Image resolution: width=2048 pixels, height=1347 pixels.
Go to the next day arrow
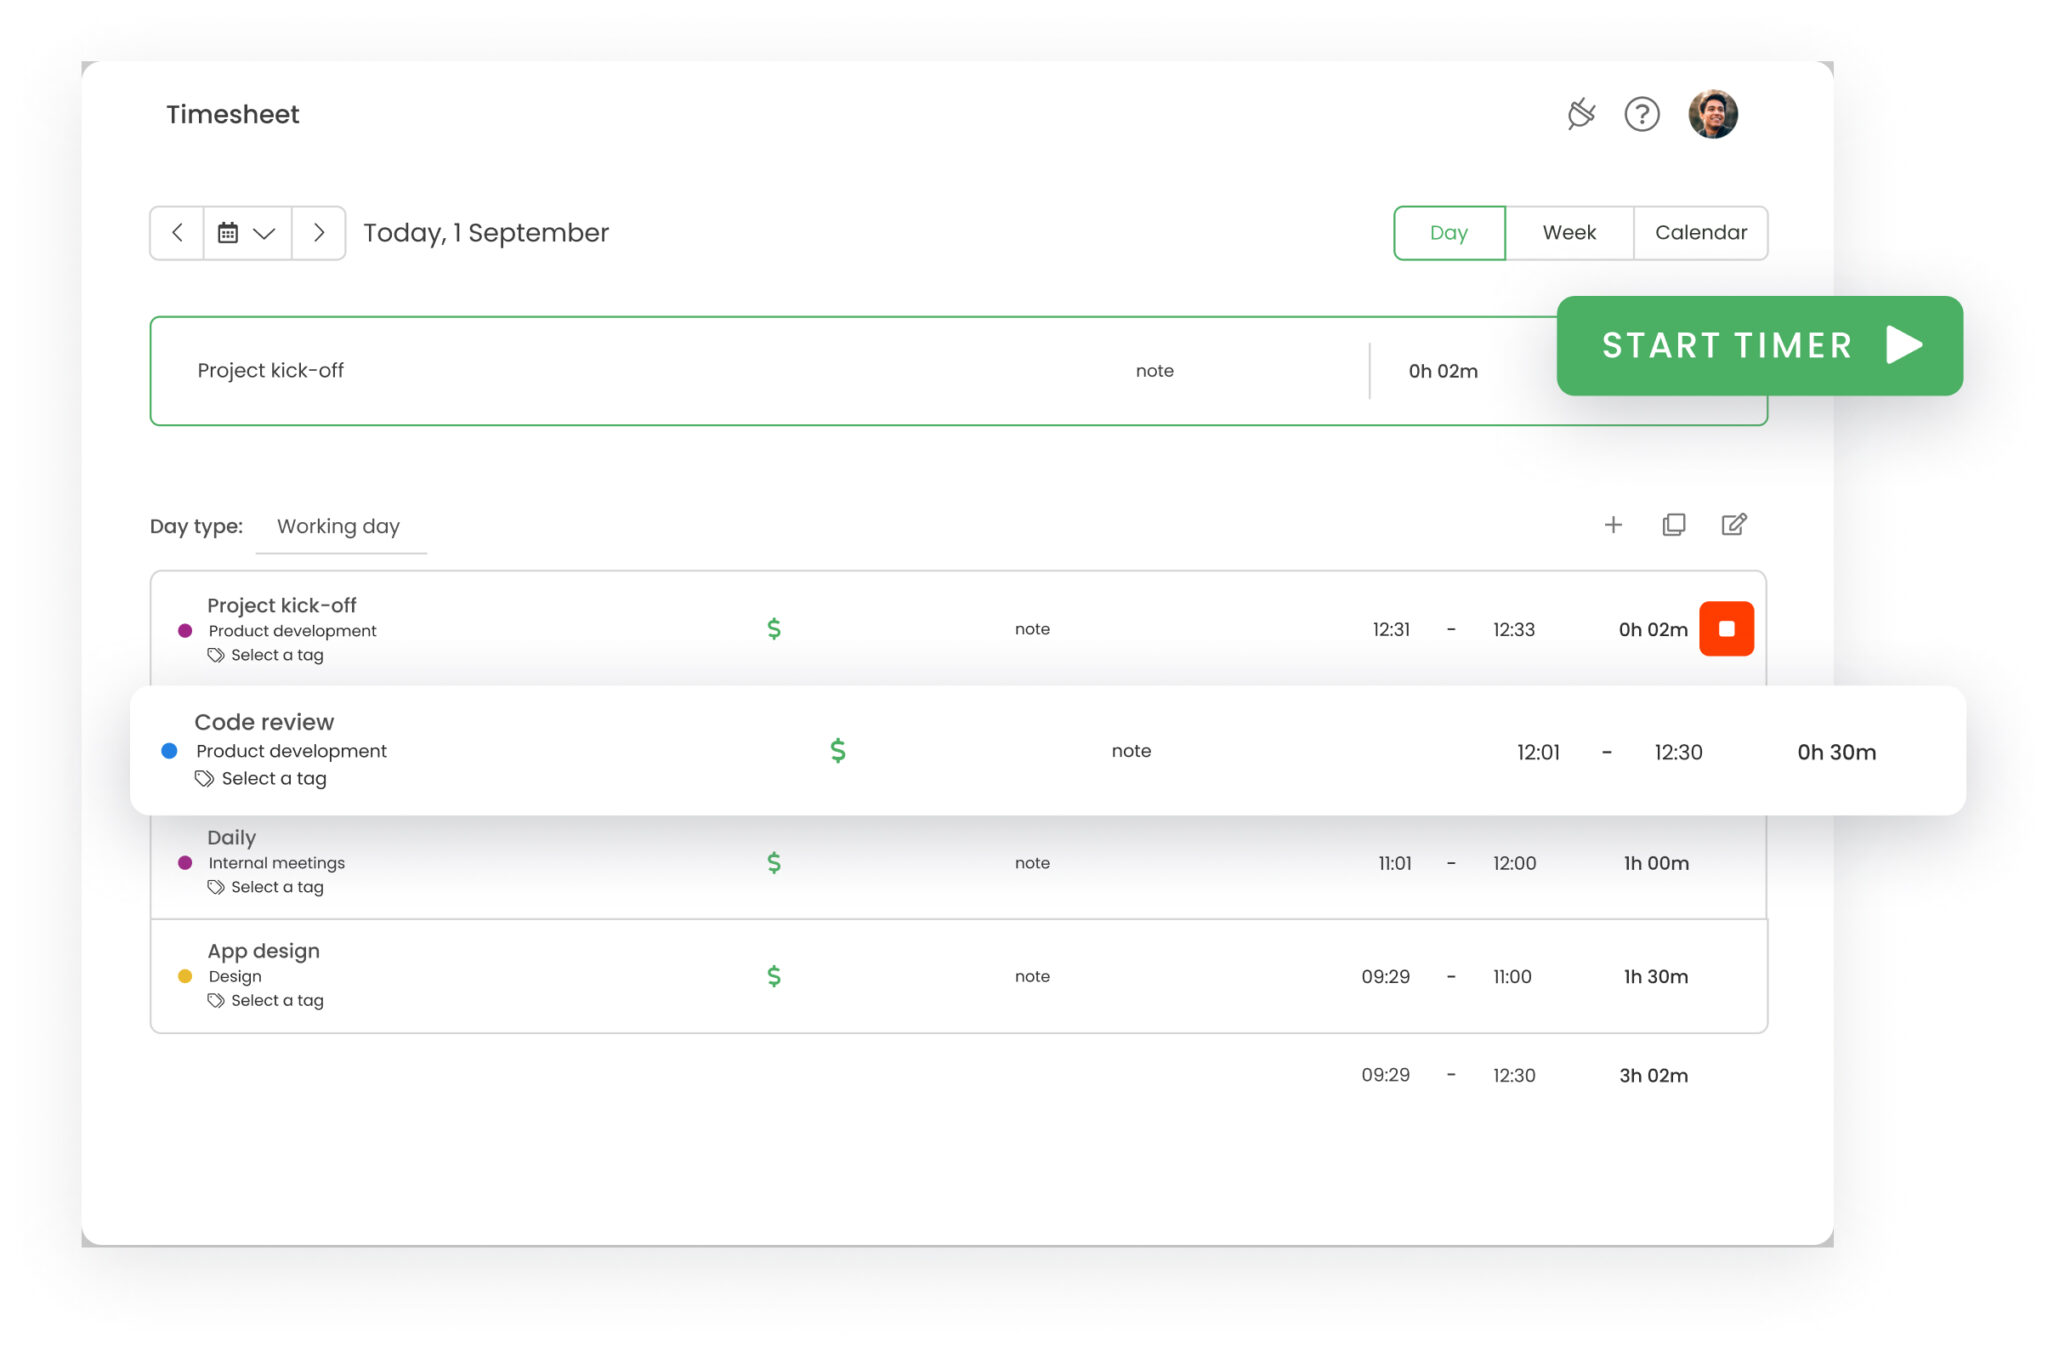318,232
